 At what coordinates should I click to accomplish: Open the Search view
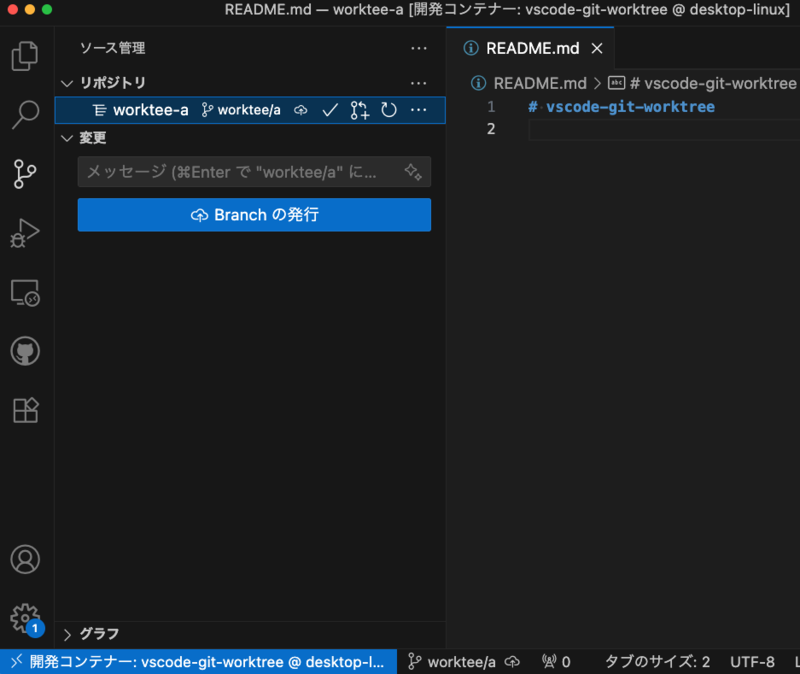(25, 115)
